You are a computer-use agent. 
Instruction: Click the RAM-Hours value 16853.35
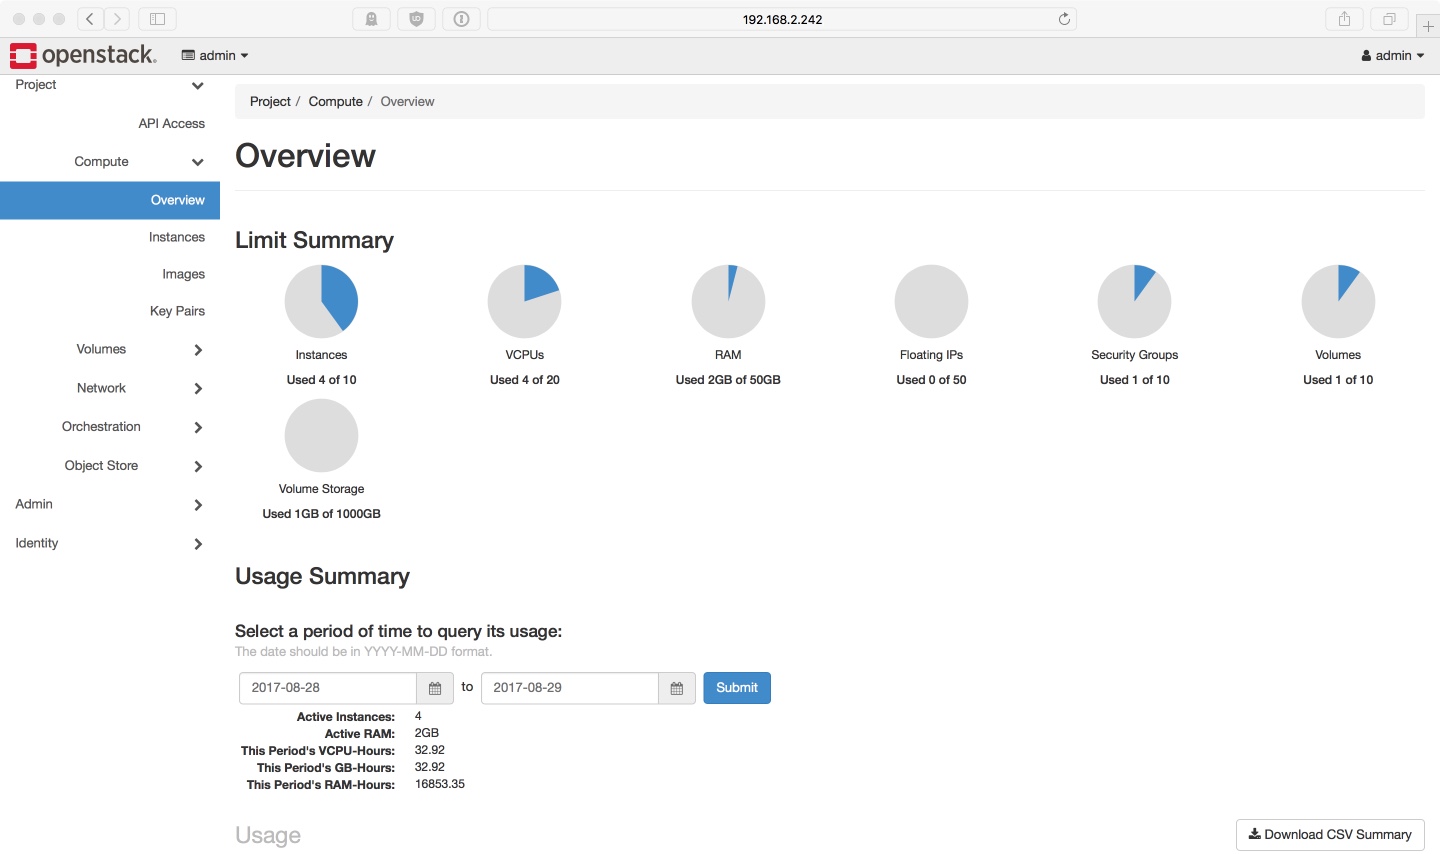point(440,785)
